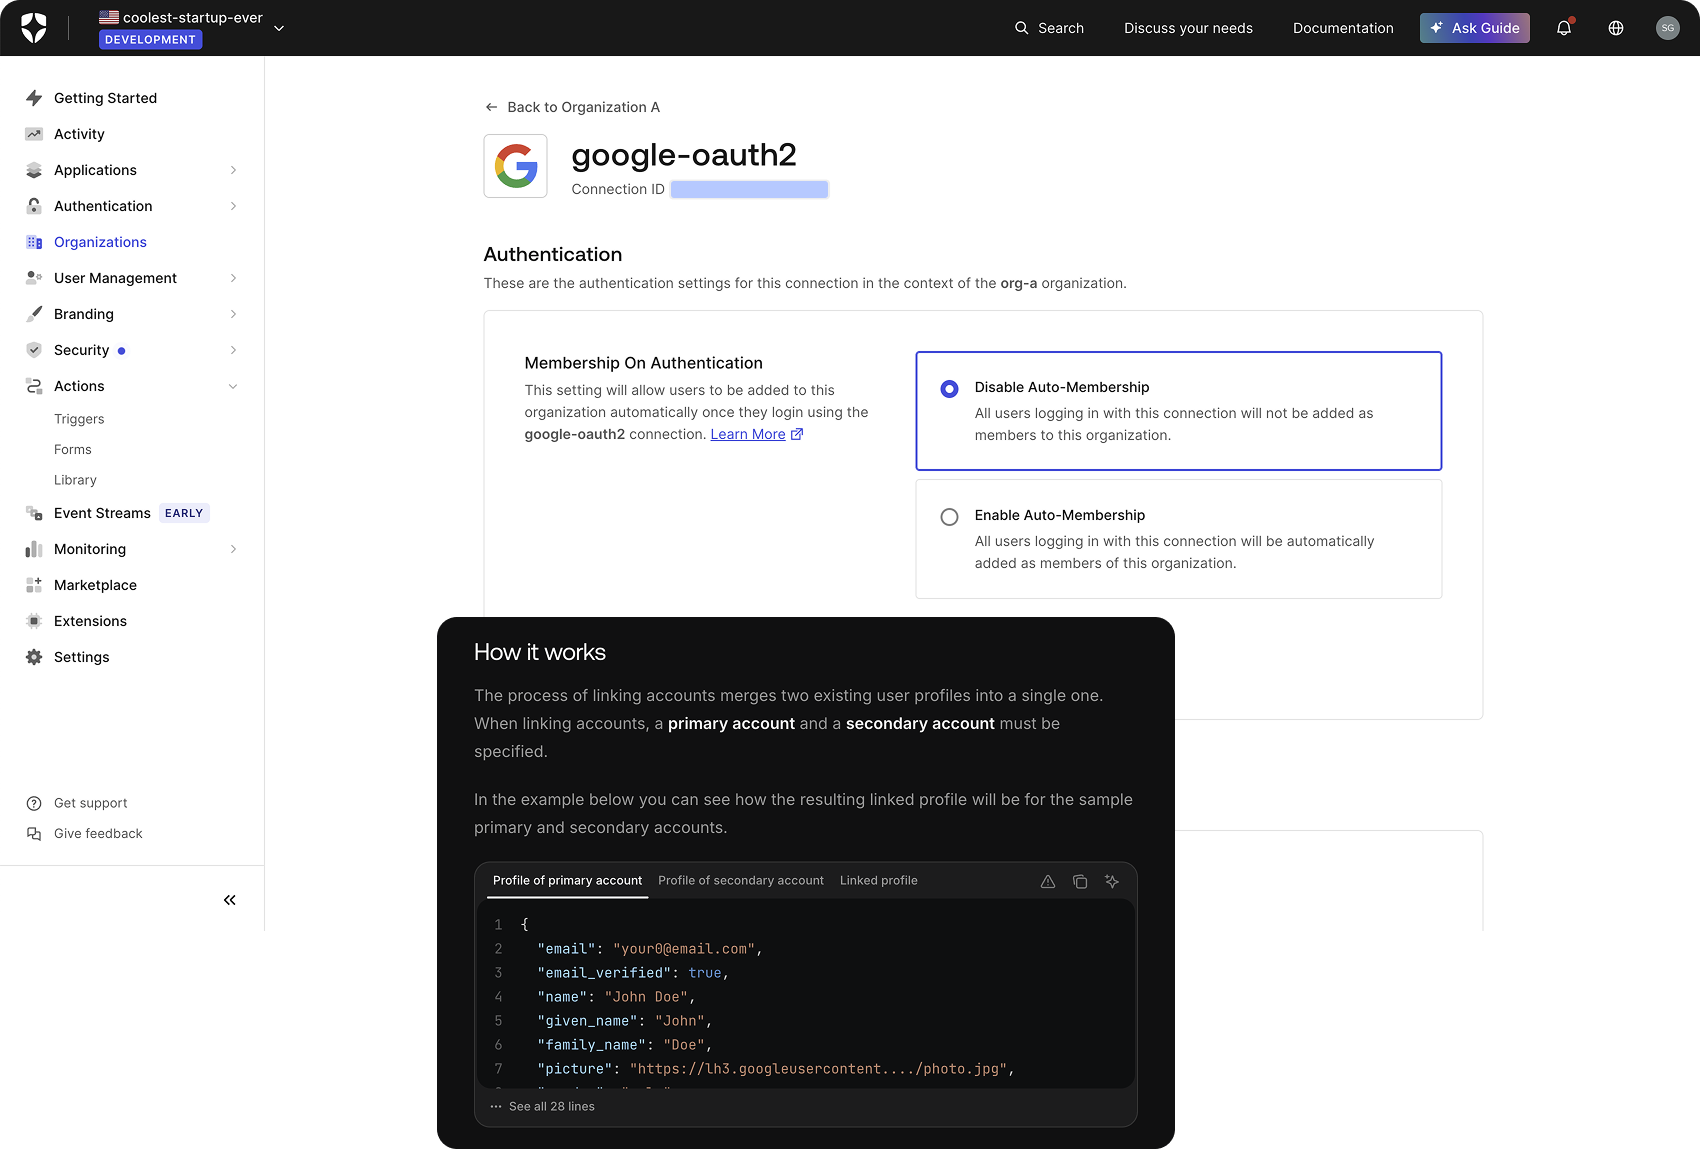Click the globe icon in the top bar
This screenshot has height=1149, width=1700.
(x=1615, y=27)
